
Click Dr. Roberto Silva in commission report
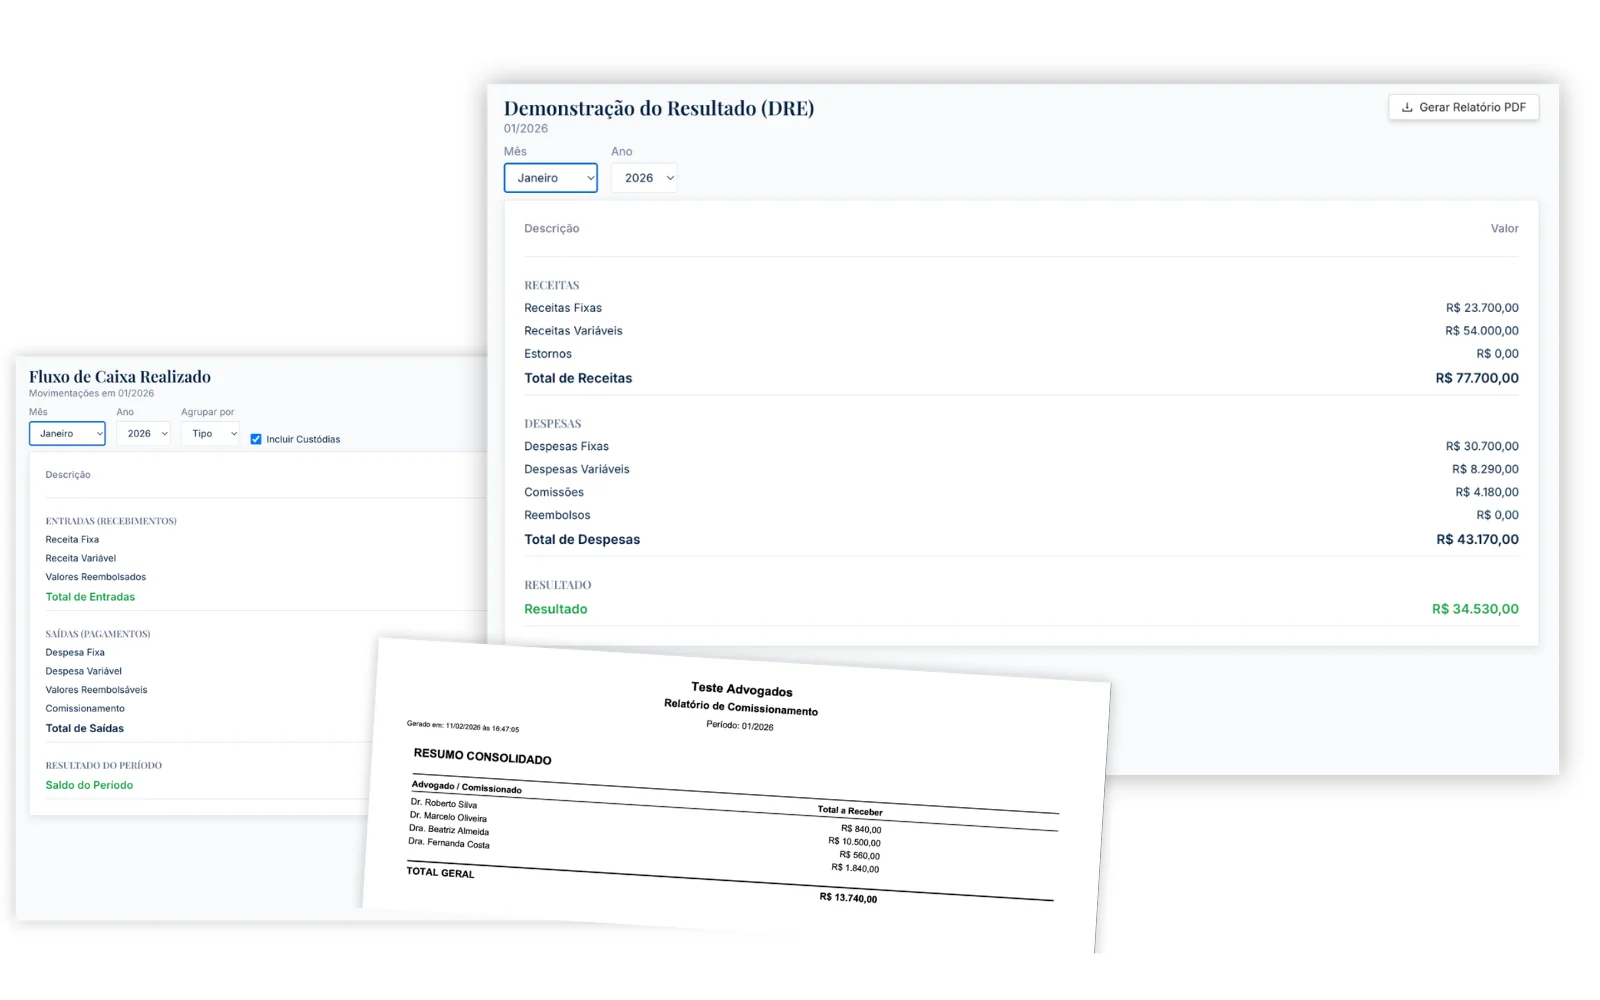(x=444, y=803)
